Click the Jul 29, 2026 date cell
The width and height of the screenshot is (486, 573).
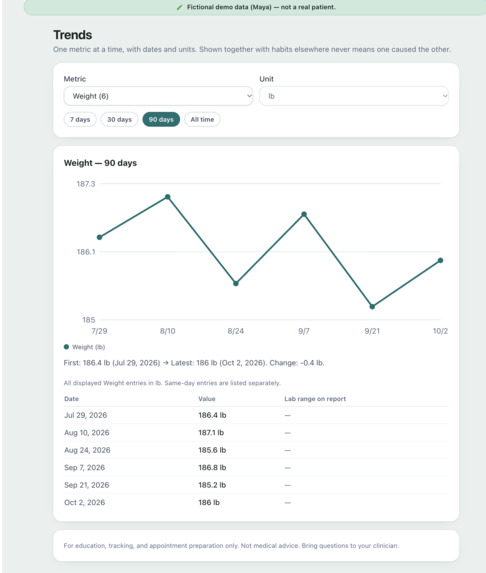pyautogui.click(x=86, y=415)
